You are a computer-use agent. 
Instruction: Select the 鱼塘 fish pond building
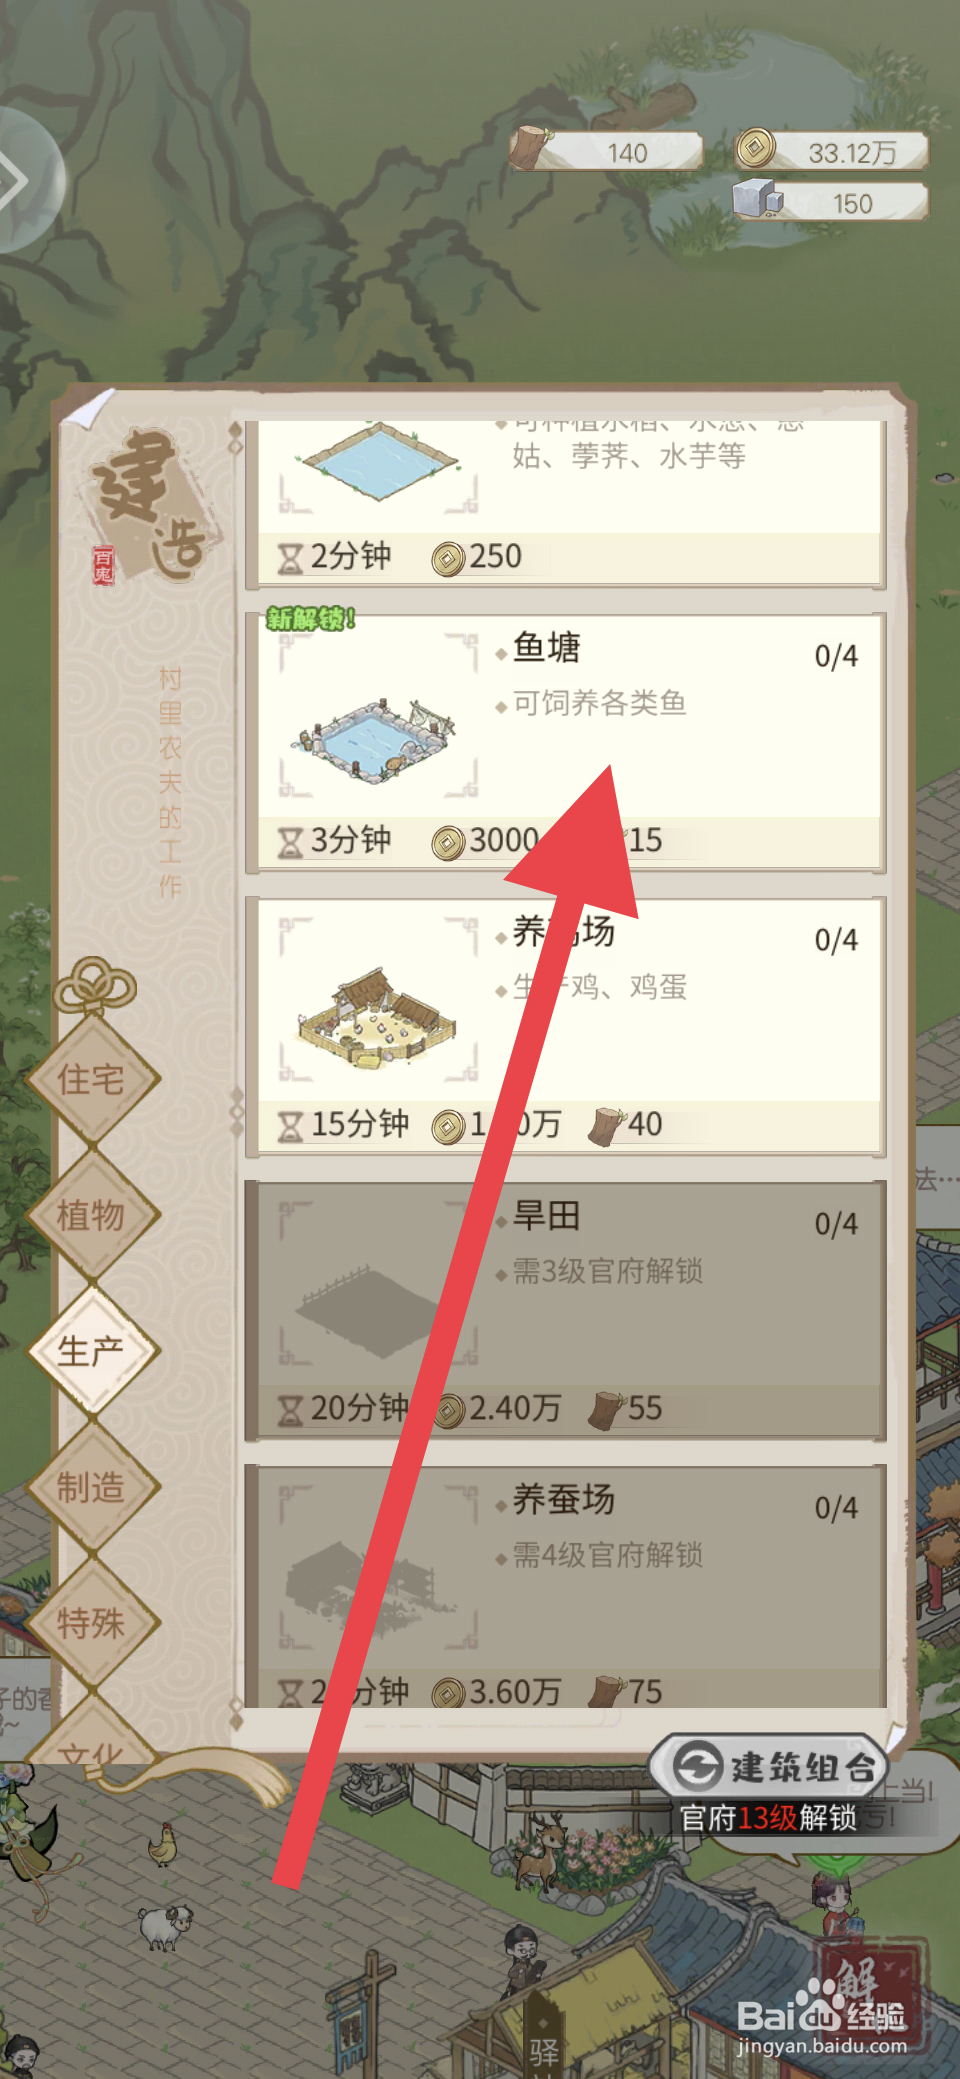pos(565,742)
